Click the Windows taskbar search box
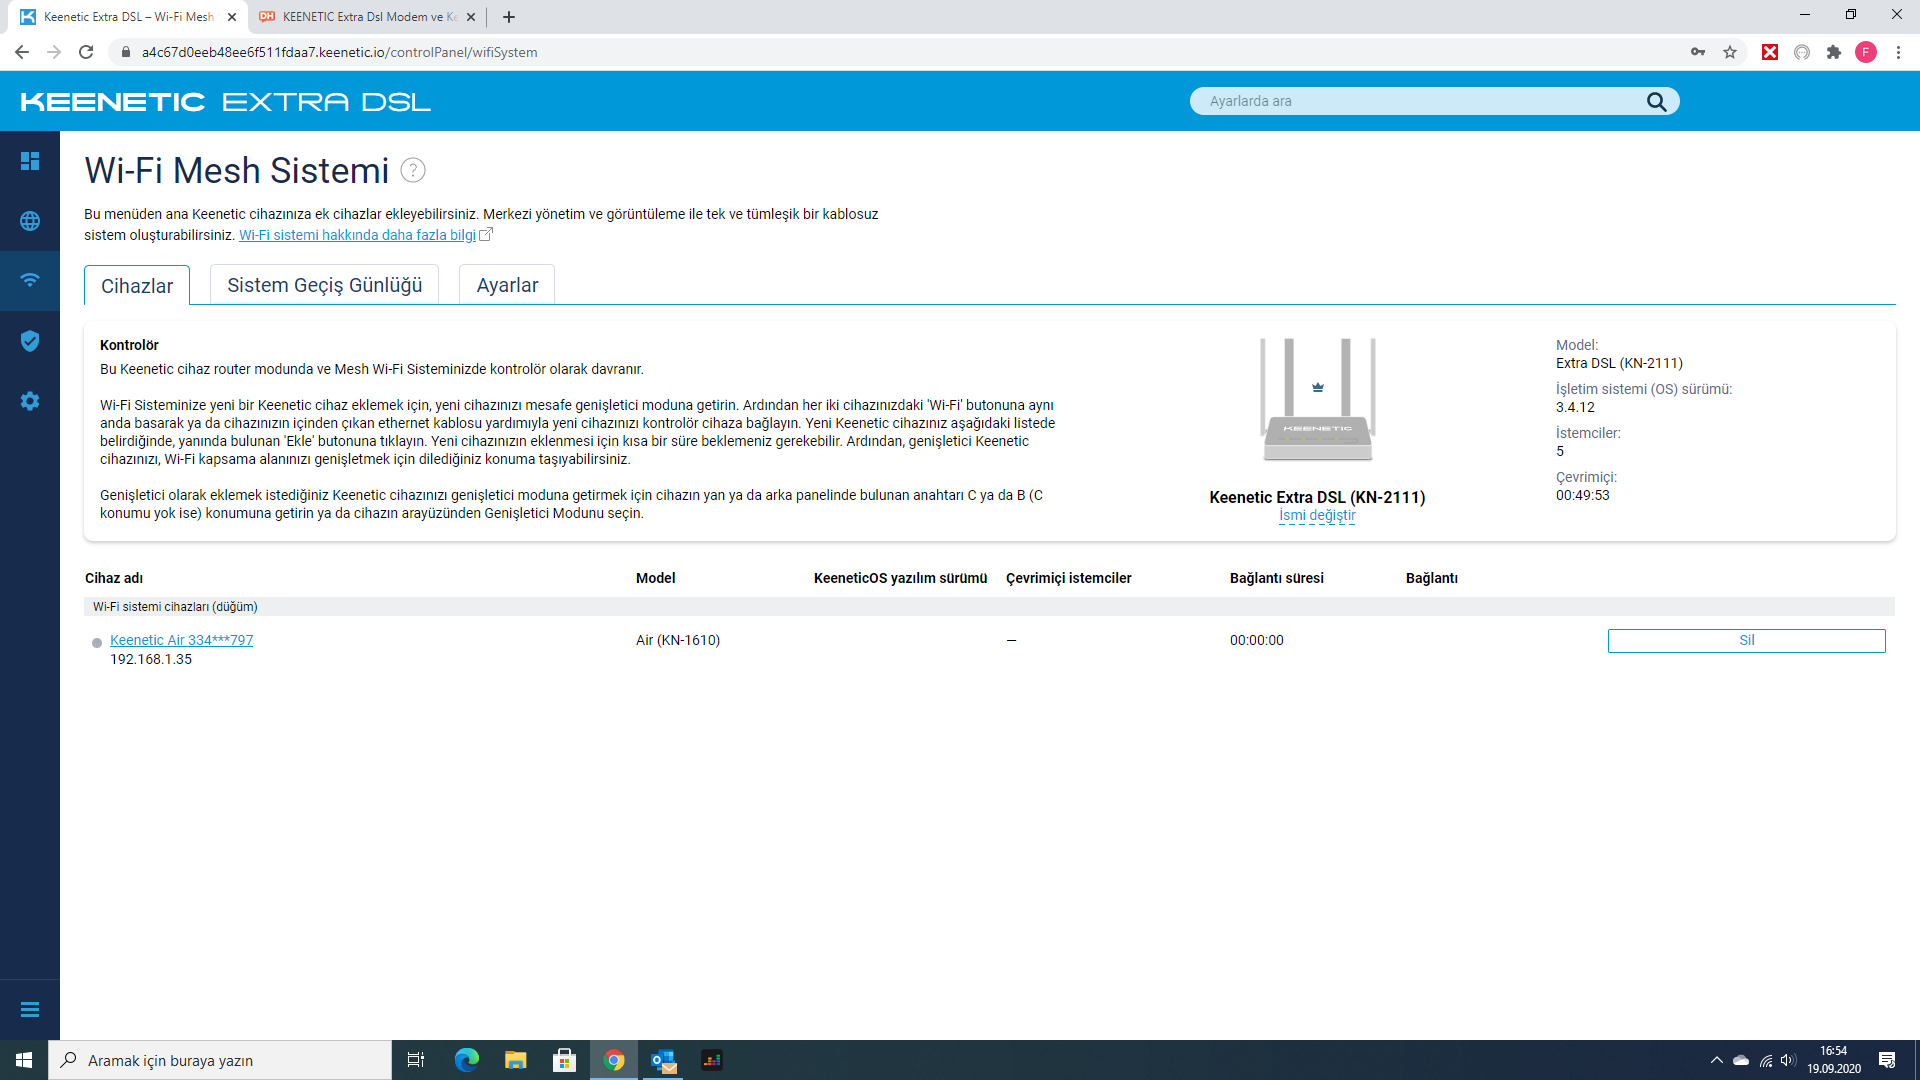Image resolution: width=1920 pixels, height=1080 pixels. (220, 1060)
